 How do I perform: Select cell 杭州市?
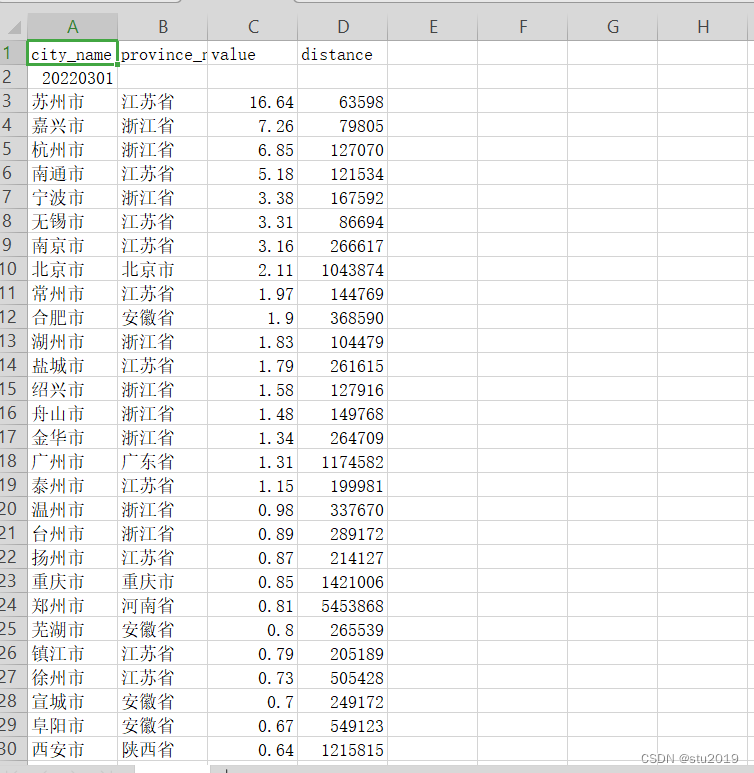[x=72, y=149]
